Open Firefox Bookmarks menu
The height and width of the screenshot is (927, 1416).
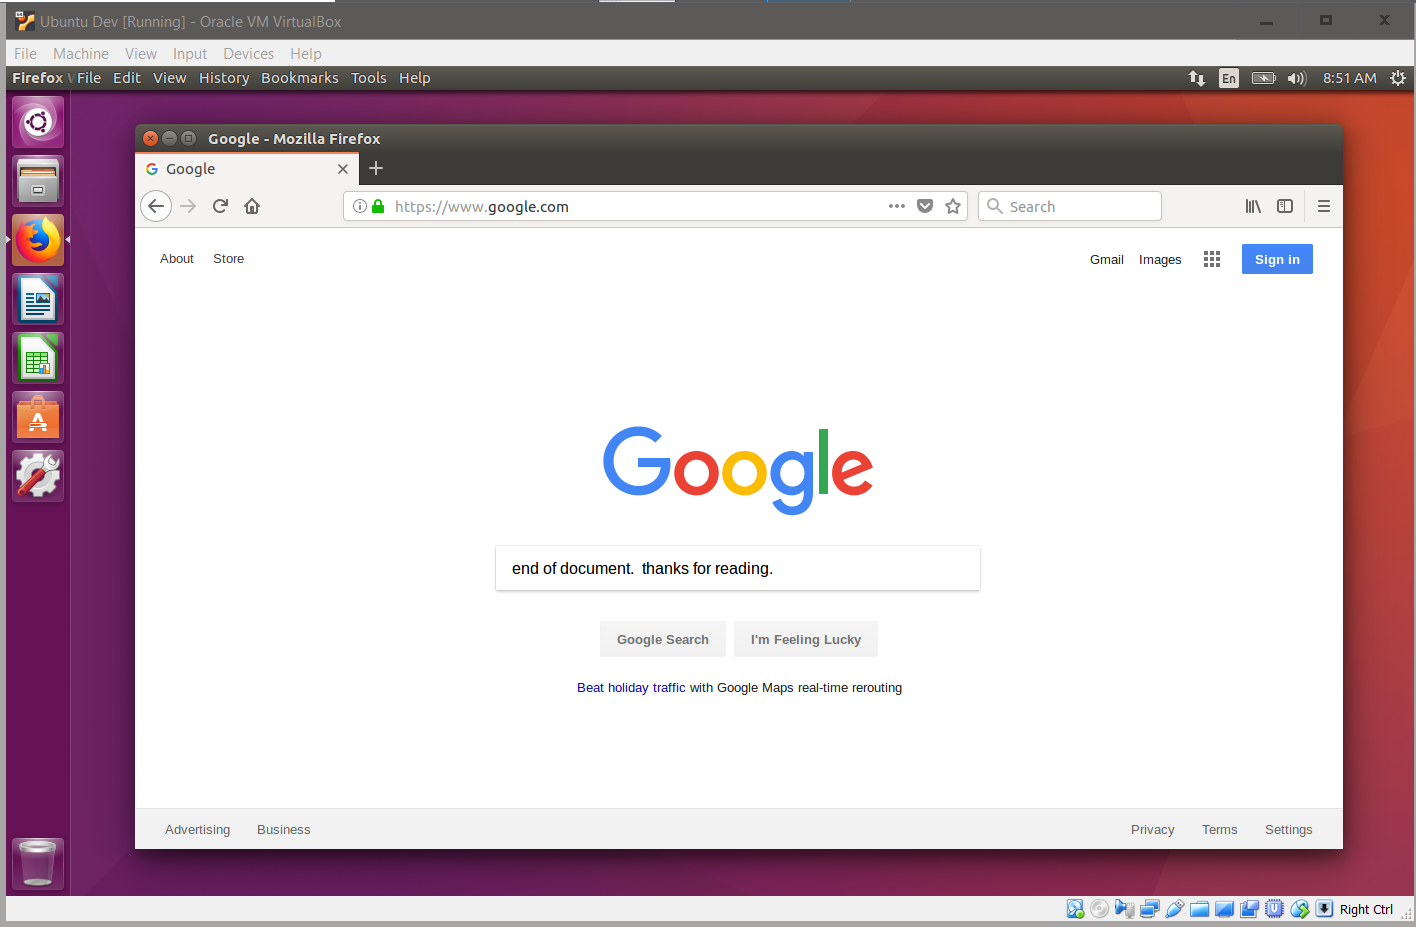[300, 78]
